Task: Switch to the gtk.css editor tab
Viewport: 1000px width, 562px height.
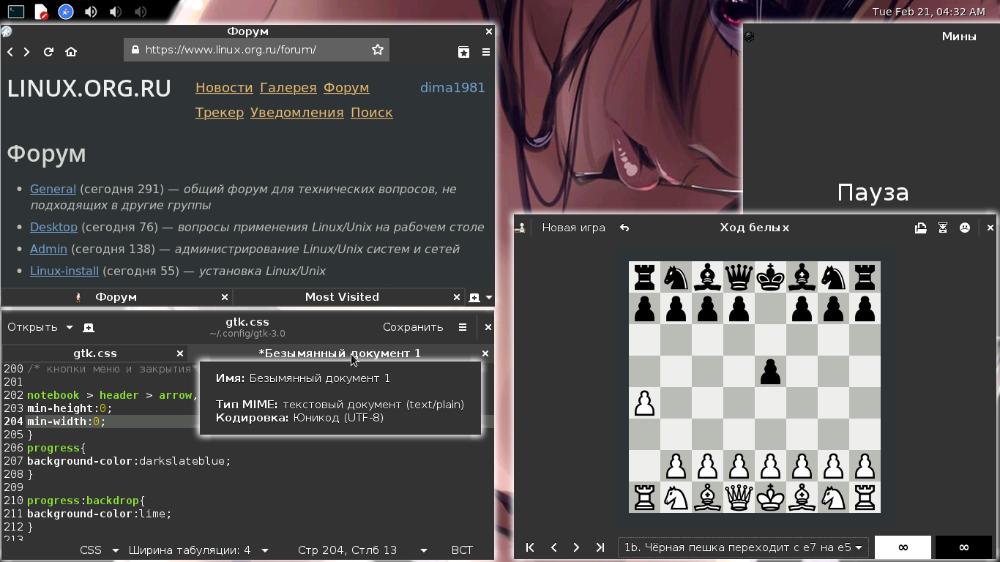Action: (x=95, y=353)
